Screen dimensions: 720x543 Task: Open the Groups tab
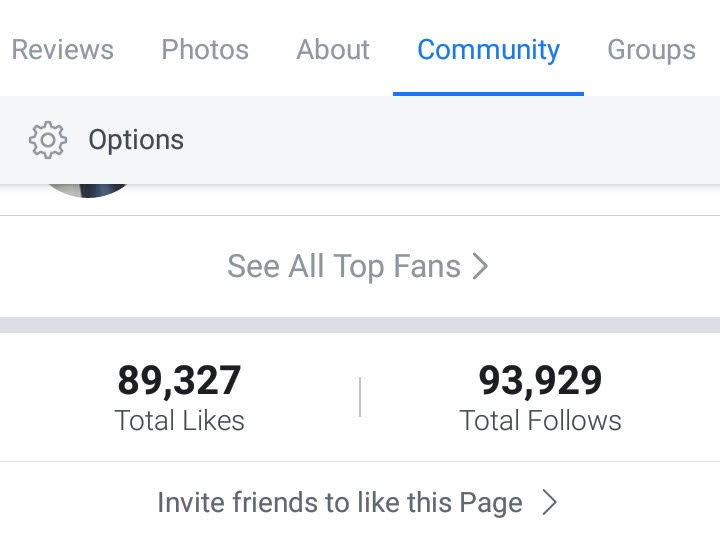tap(651, 49)
